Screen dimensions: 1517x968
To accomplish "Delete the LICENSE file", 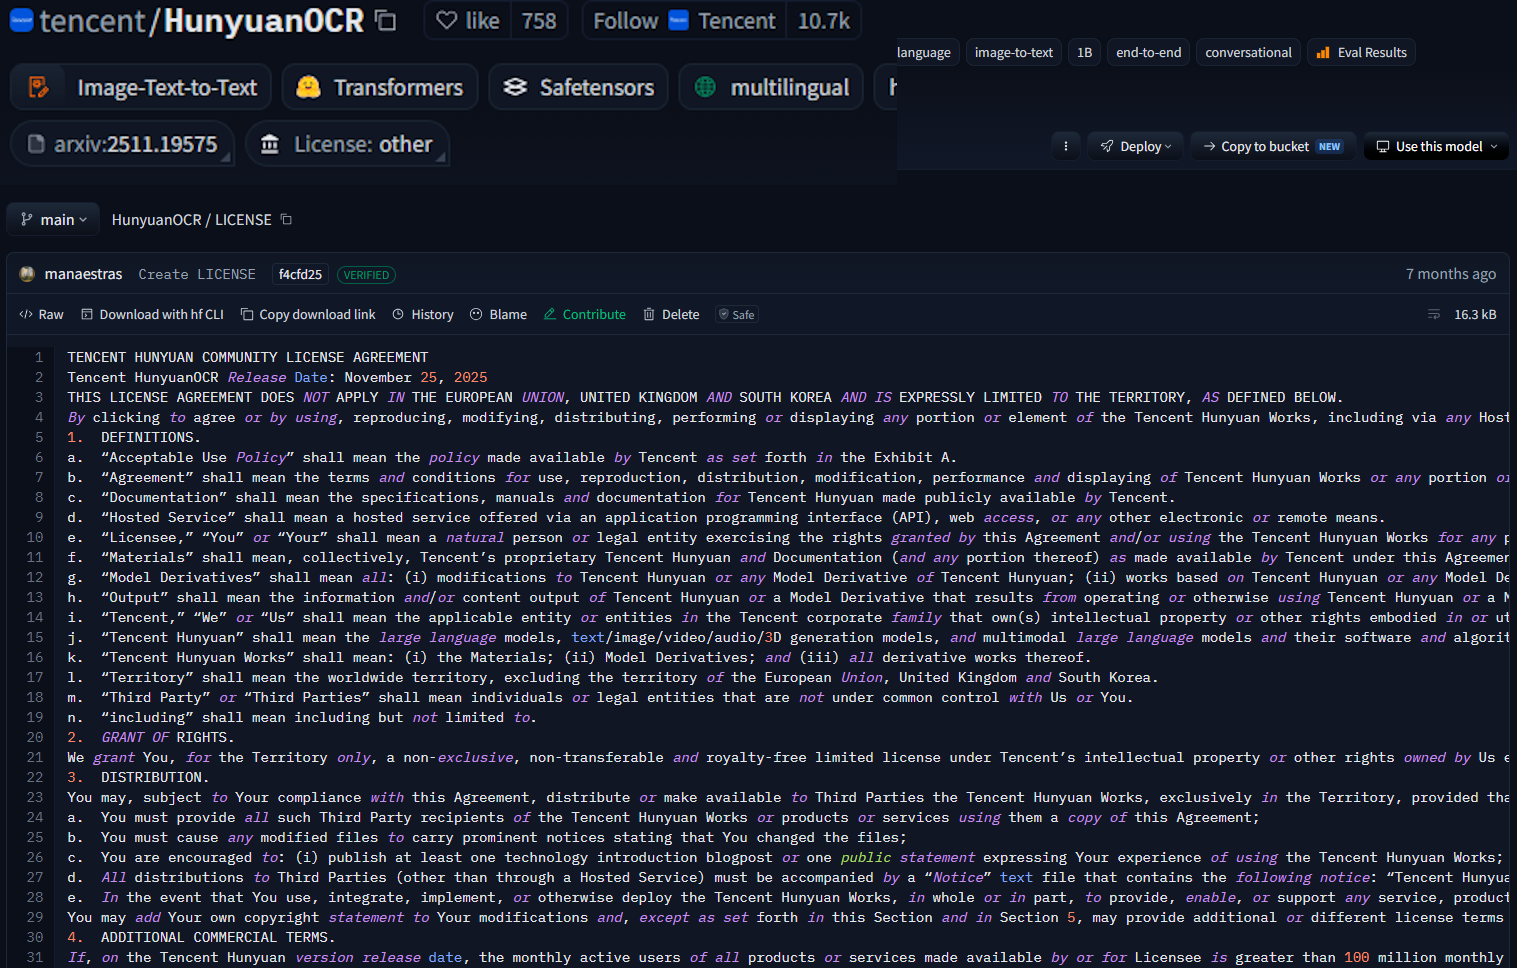I will 671,314.
